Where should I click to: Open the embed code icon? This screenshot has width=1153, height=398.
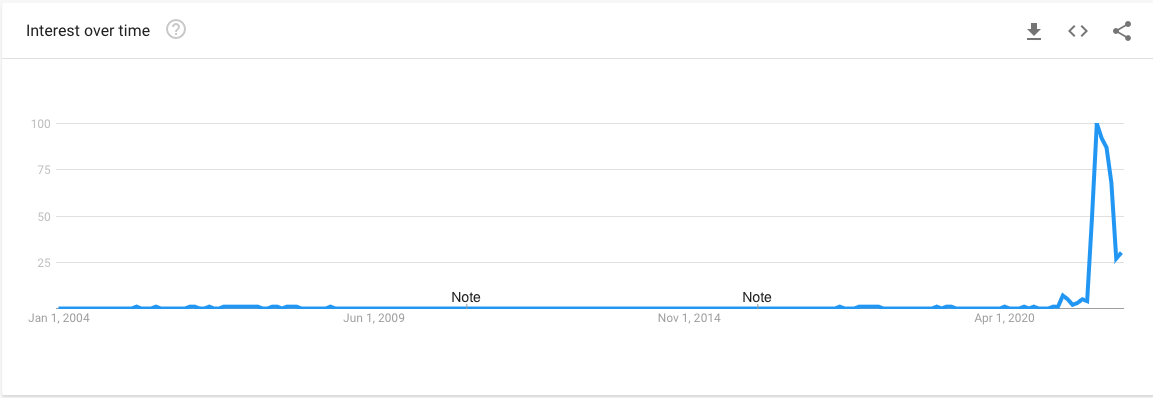tap(1078, 31)
